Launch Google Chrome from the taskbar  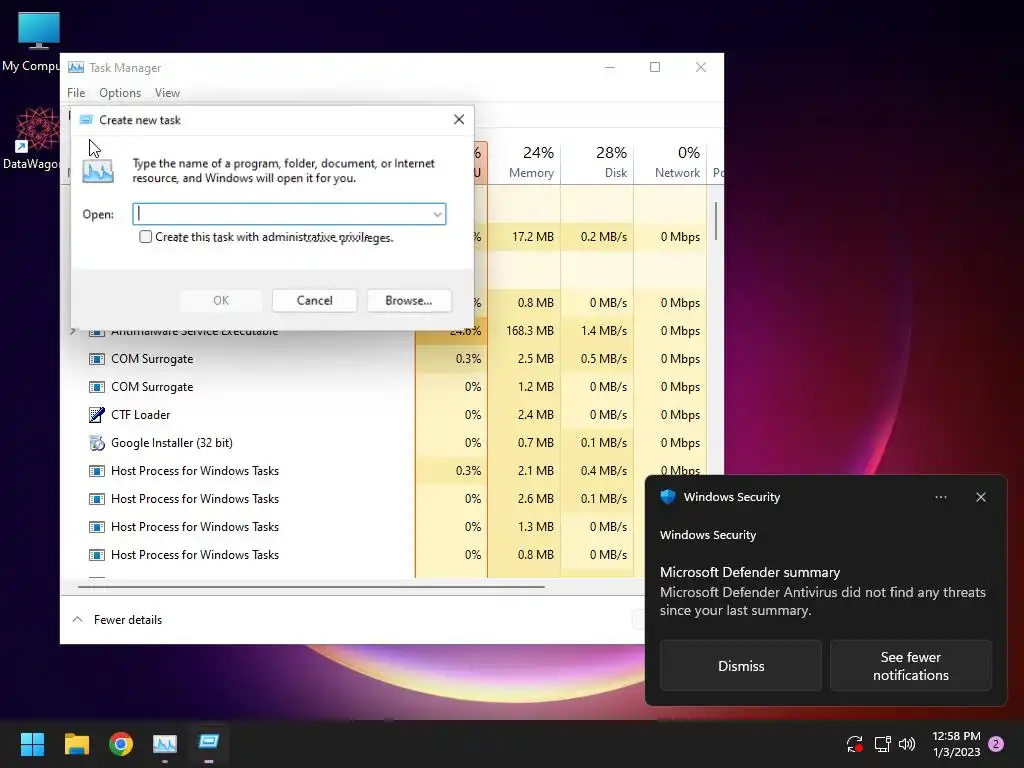click(121, 744)
